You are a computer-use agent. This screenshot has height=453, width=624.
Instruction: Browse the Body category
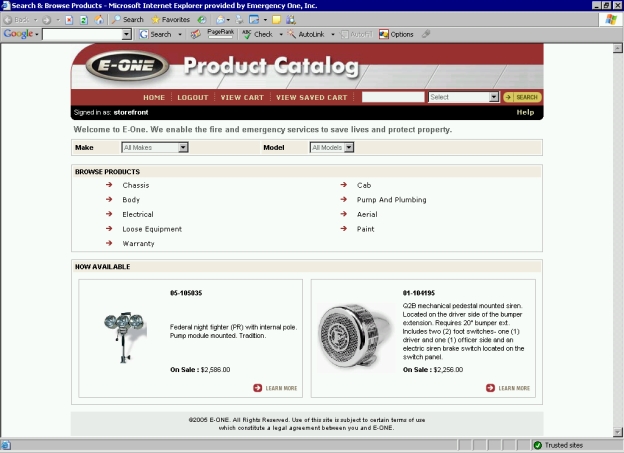131,200
